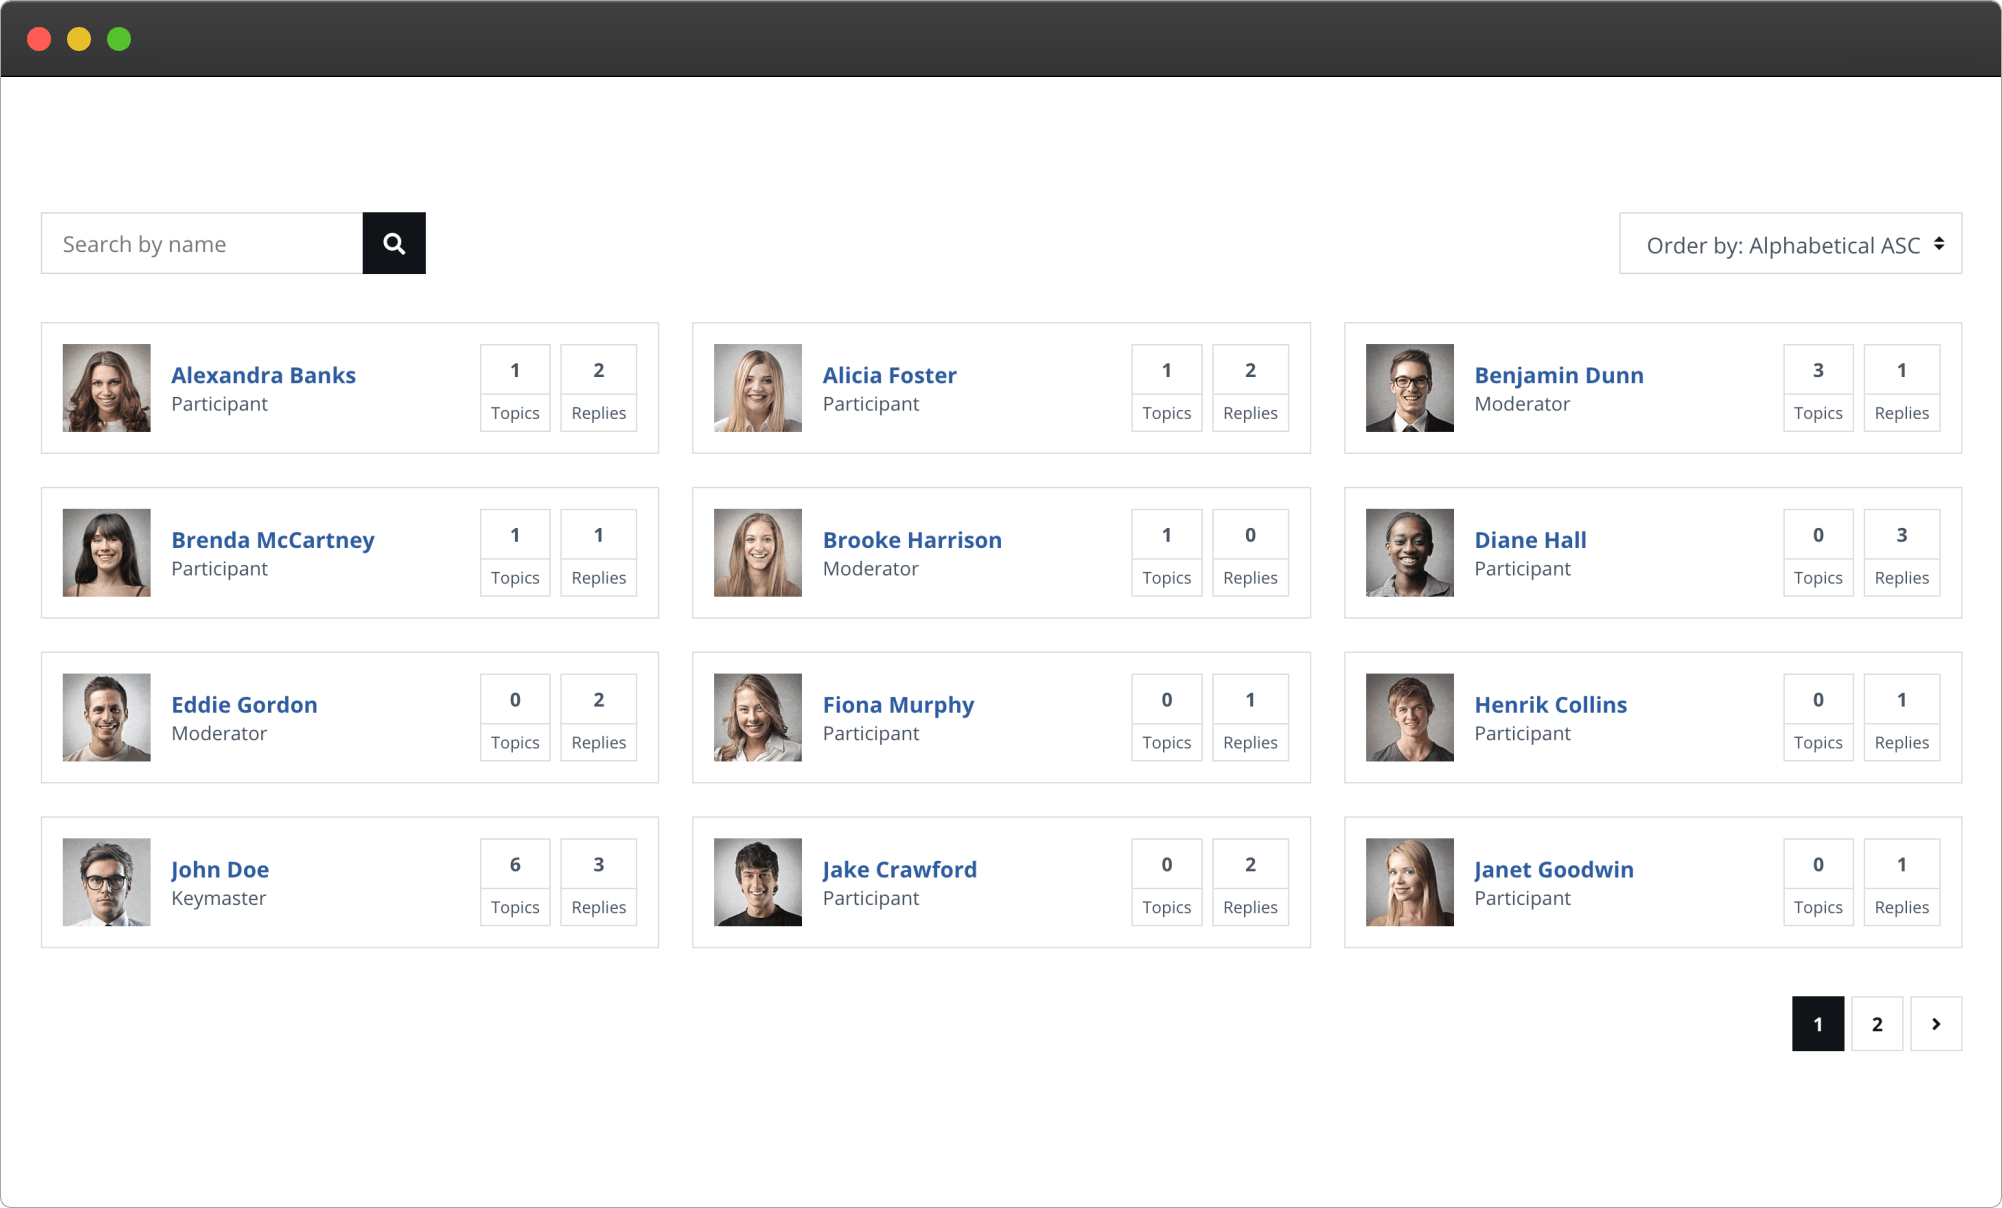Click Alicia Foster's 1 Topics counter
Viewport: 2002px width, 1208px height.
click(1167, 388)
